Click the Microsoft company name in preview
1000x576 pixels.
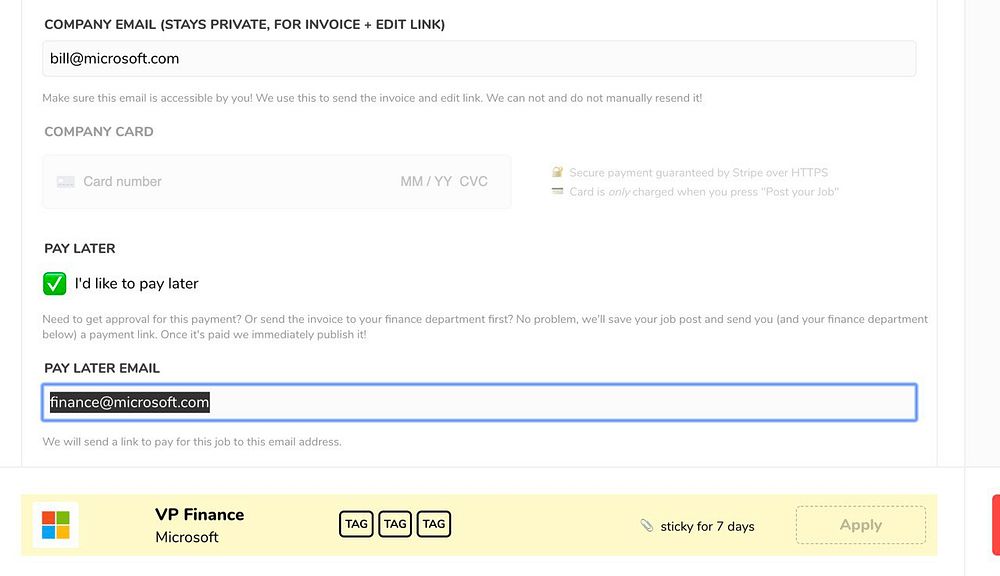pyautogui.click(x=187, y=538)
